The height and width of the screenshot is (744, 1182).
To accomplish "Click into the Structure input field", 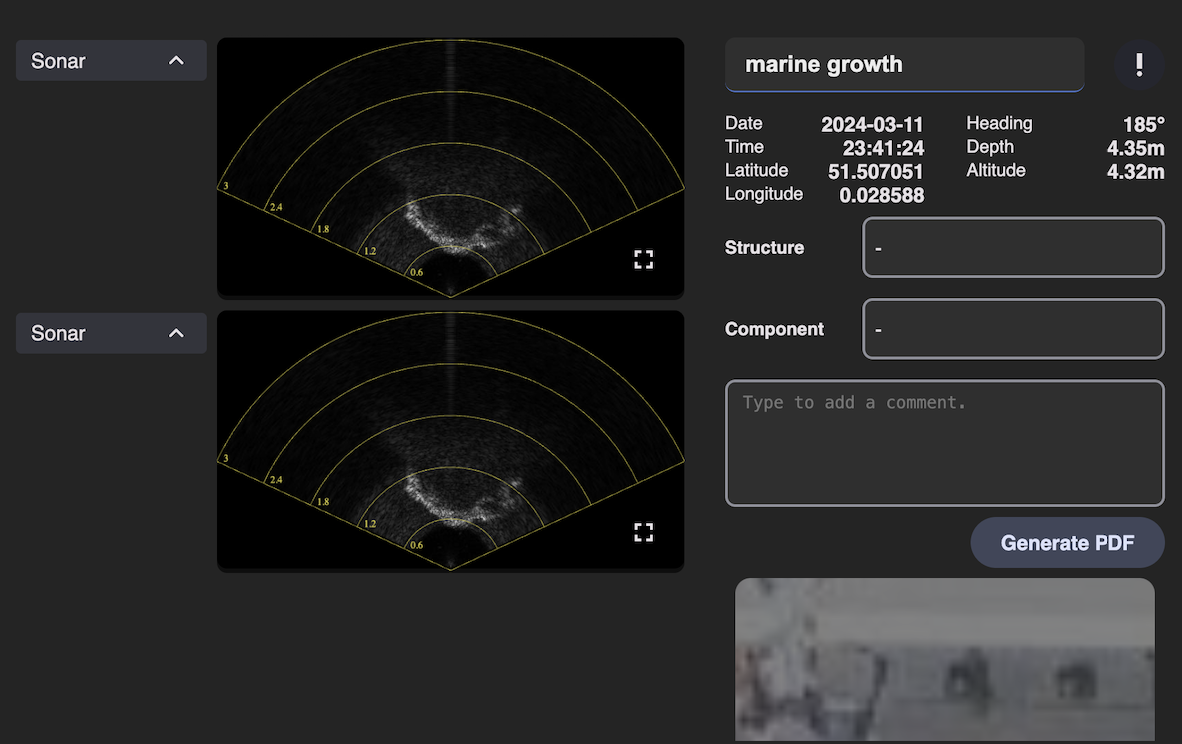I will 1013,247.
